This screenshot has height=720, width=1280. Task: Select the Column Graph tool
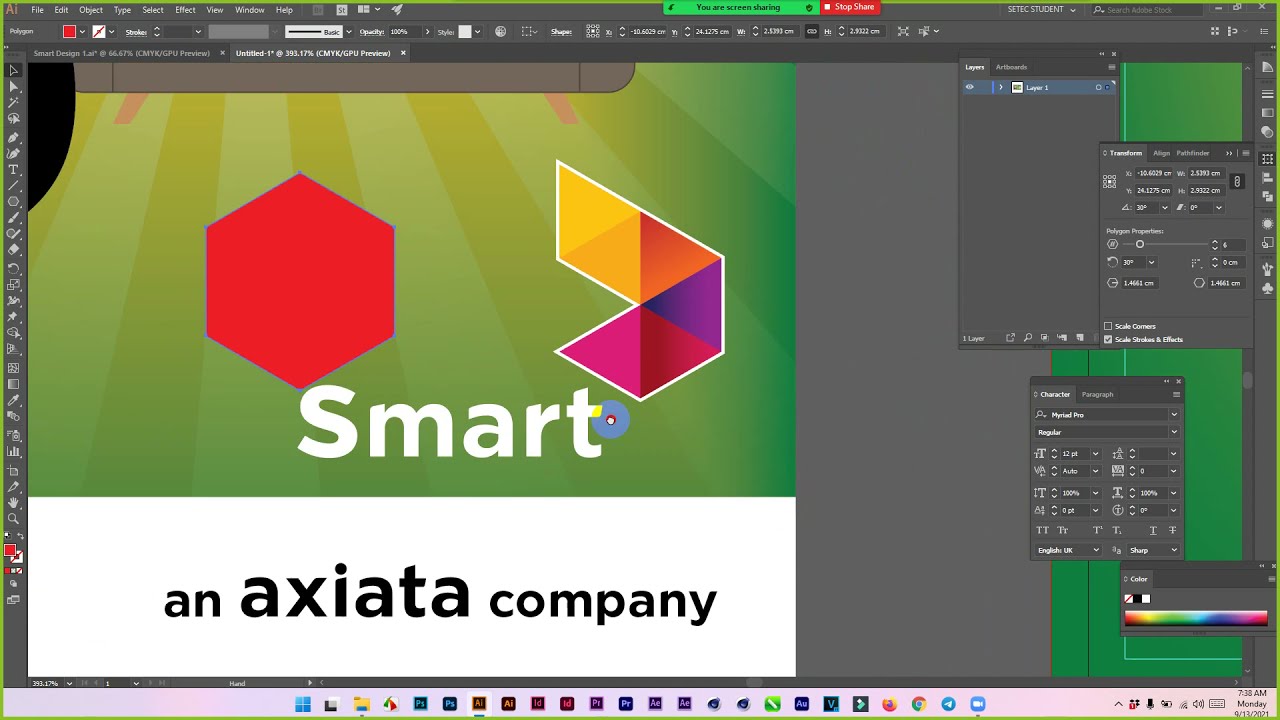(13, 452)
